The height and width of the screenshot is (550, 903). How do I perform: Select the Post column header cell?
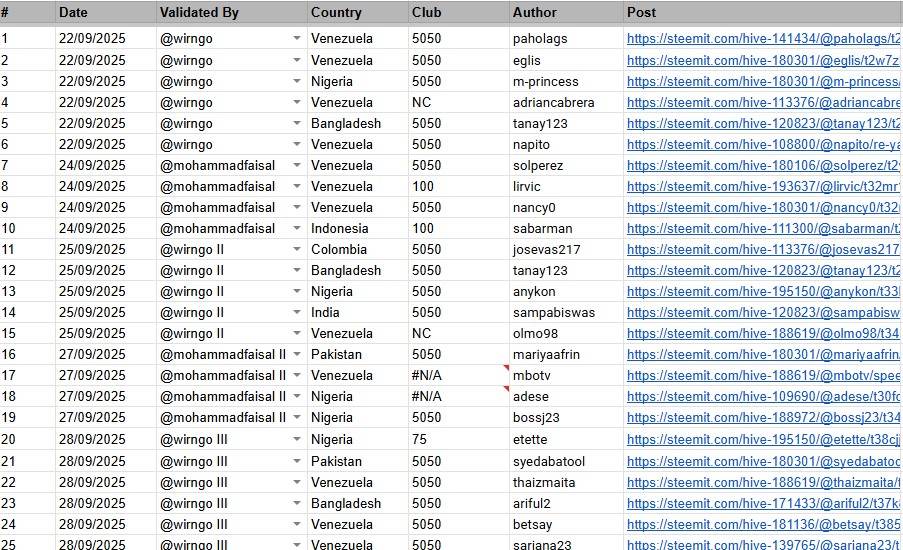(763, 13)
